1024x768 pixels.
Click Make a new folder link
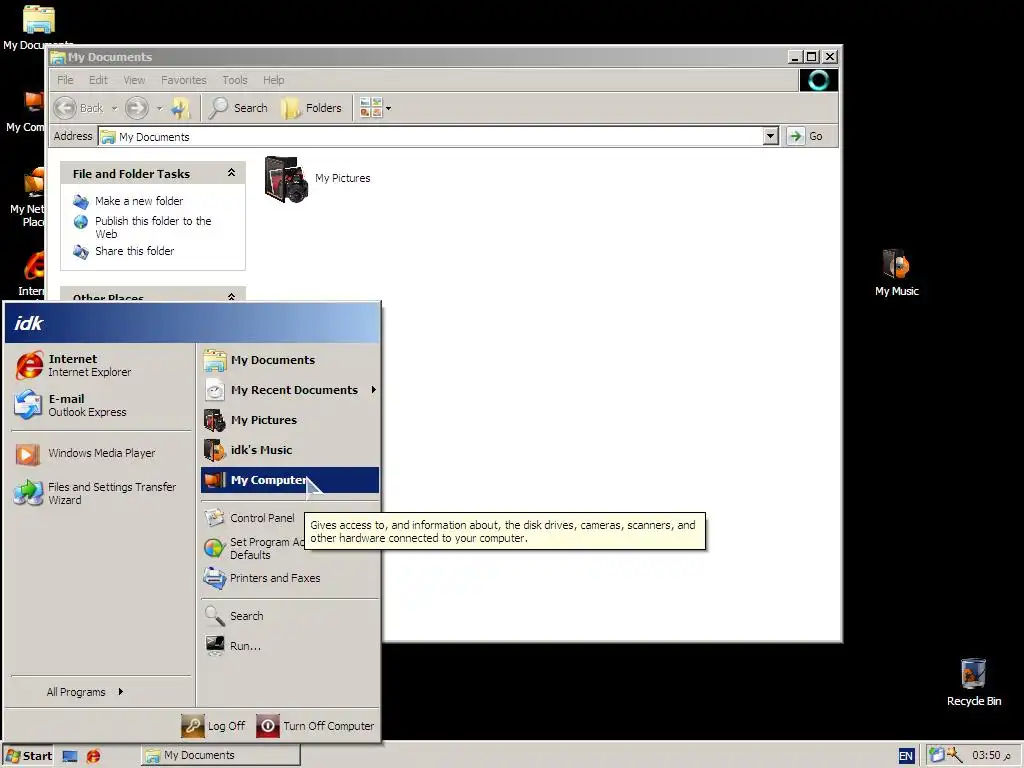(x=139, y=201)
